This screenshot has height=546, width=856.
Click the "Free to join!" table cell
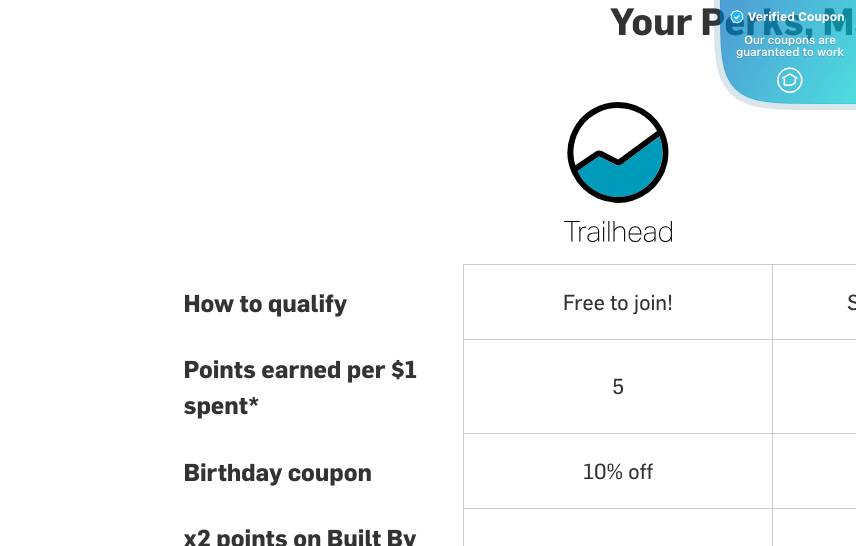[x=618, y=303]
